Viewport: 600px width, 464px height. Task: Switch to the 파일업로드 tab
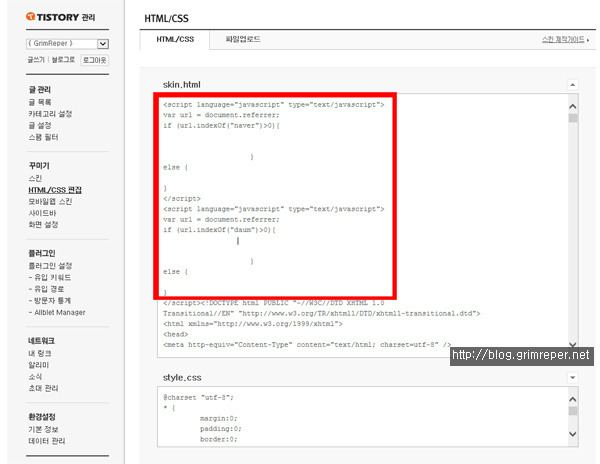pyautogui.click(x=243, y=39)
